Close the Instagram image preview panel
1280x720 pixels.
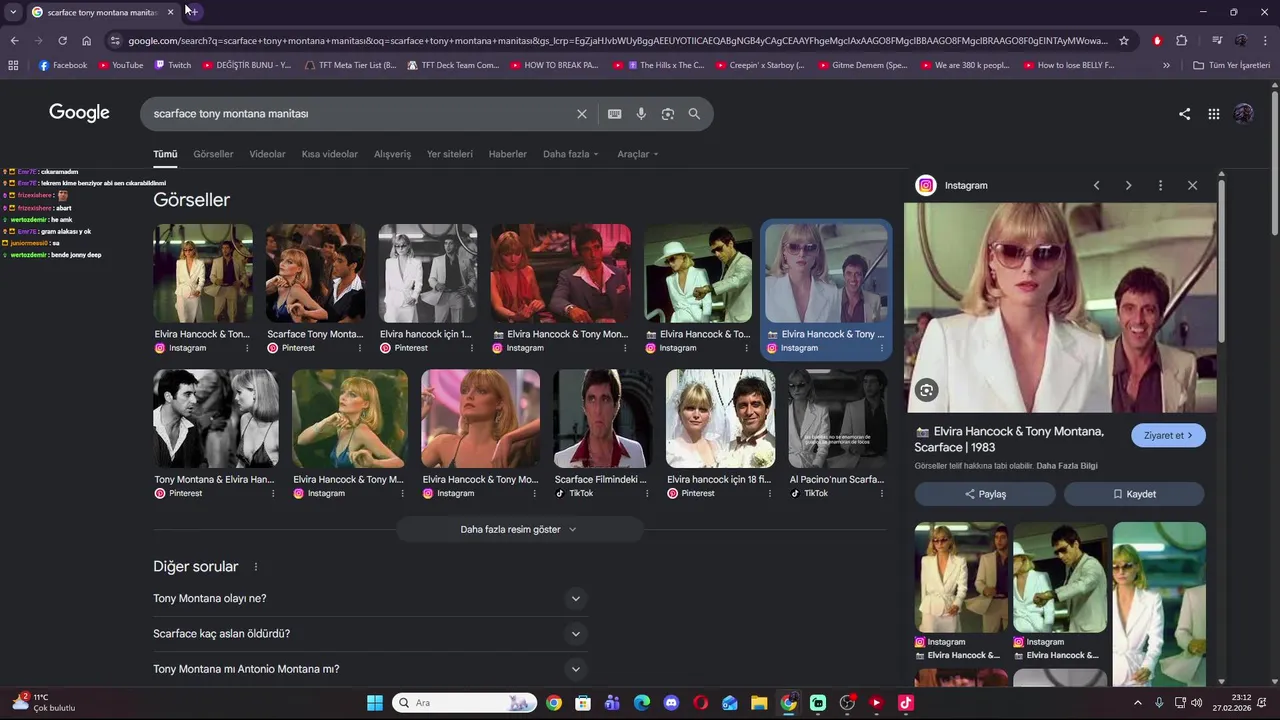(x=1192, y=185)
